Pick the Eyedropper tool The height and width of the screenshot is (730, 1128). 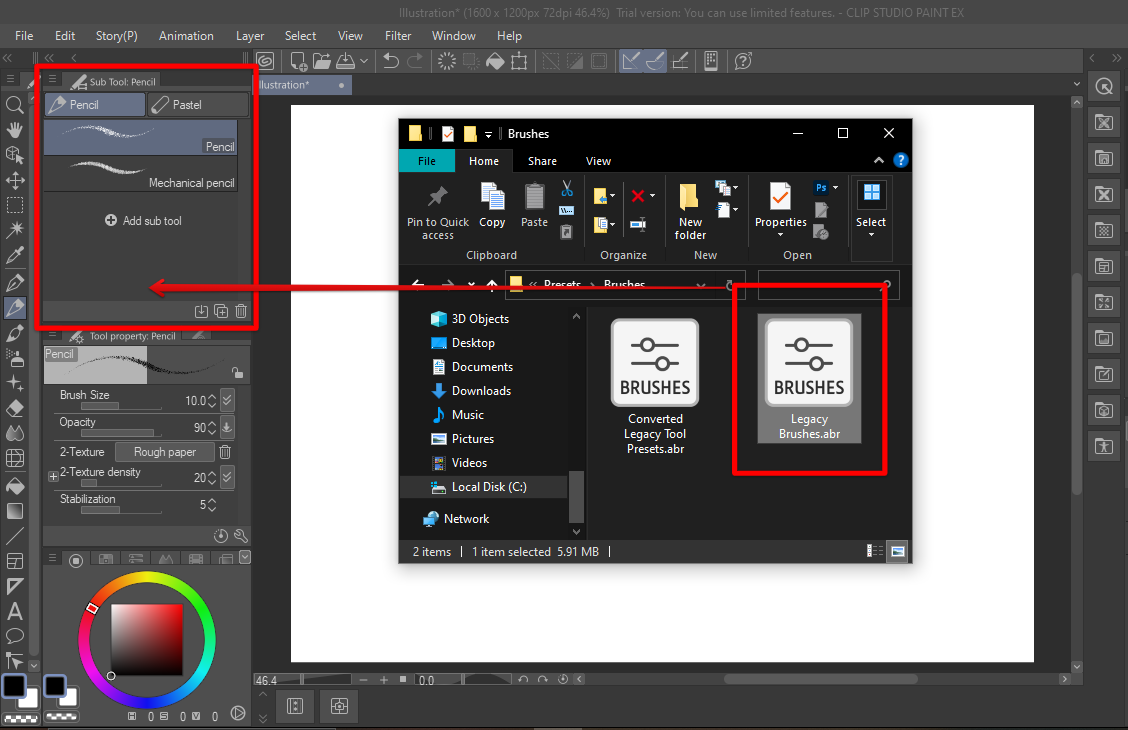click(15, 257)
